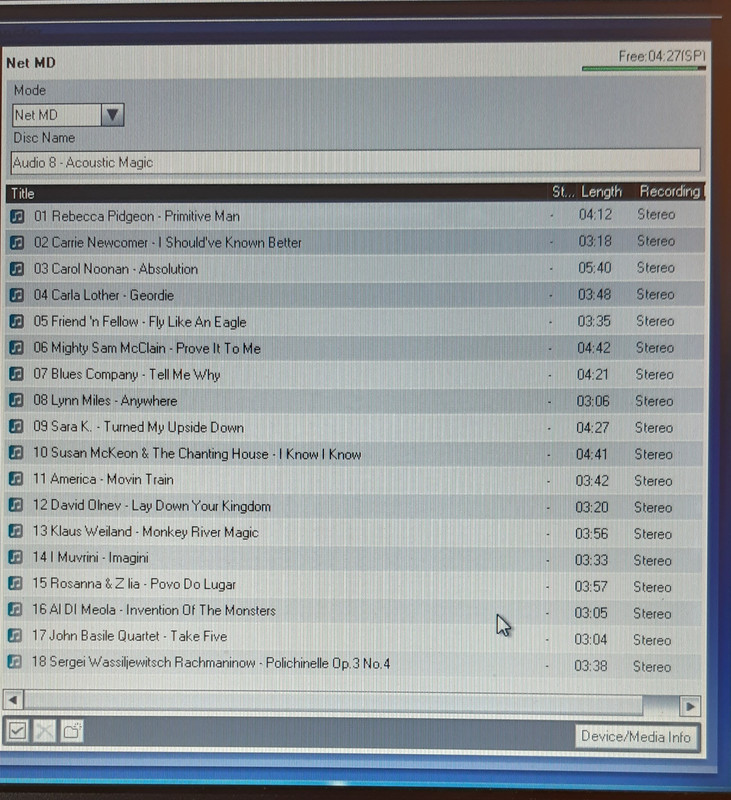Click music icon of Susan McKeon track
Image resolution: width=731 pixels, height=800 pixels.
(x=16, y=453)
